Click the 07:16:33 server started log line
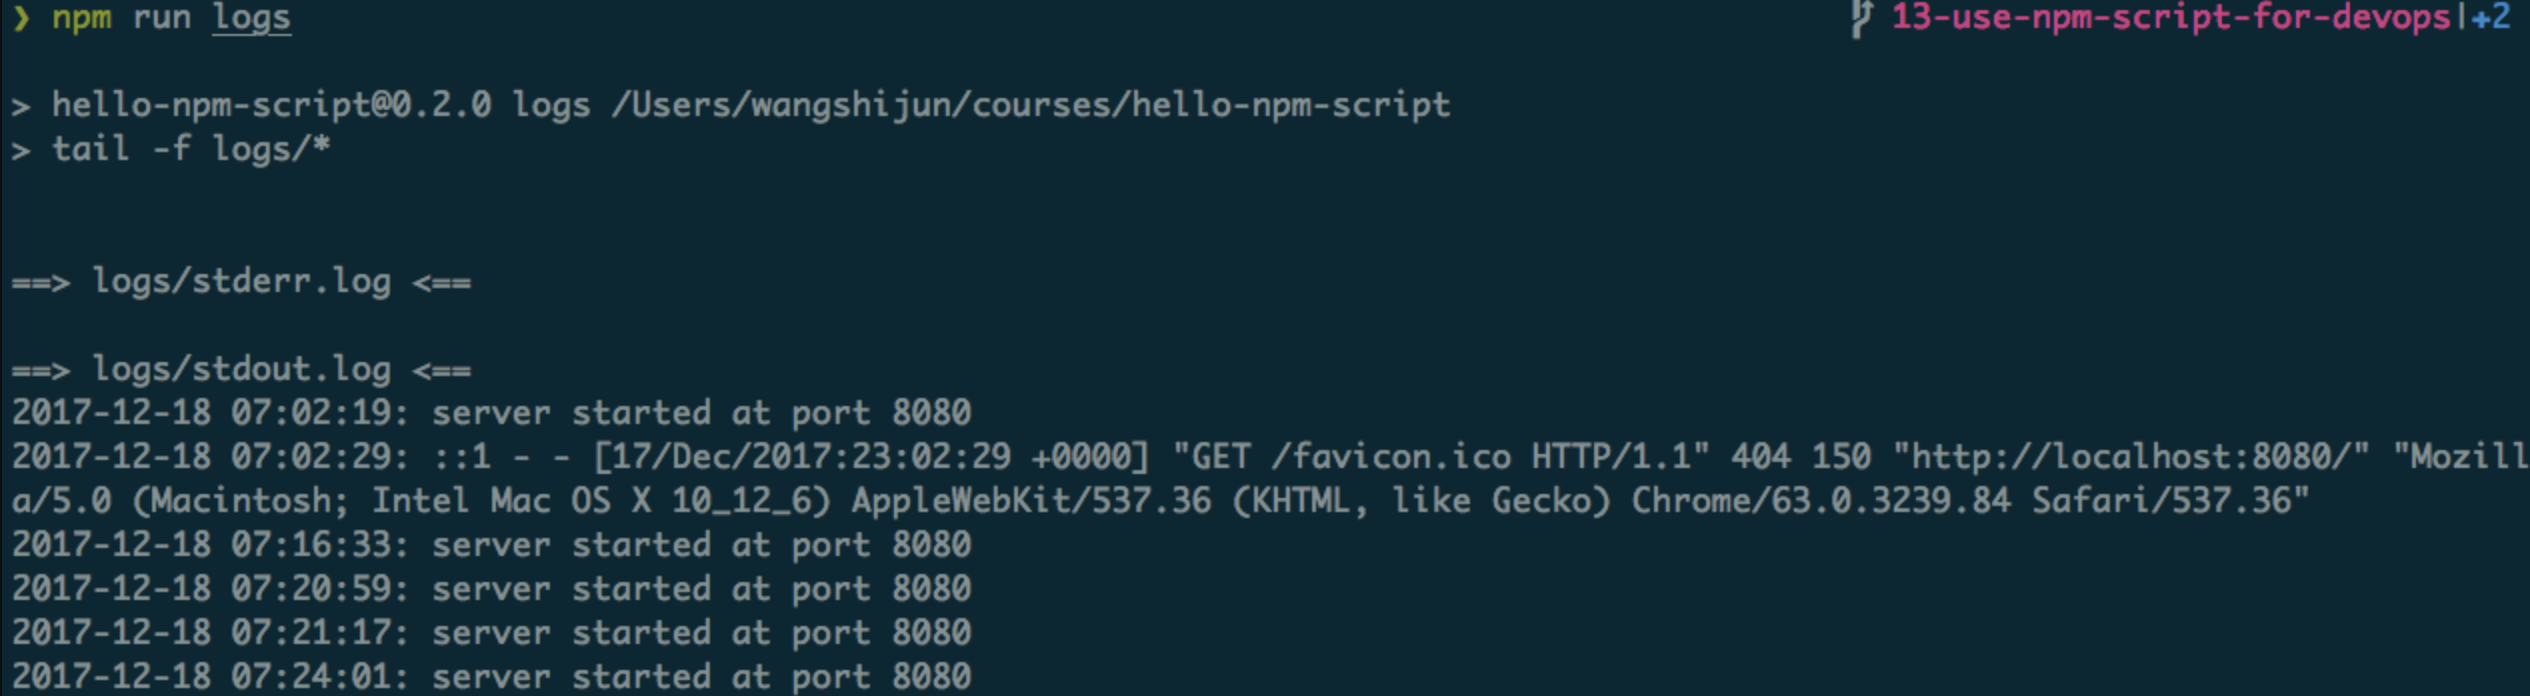 (x=491, y=545)
